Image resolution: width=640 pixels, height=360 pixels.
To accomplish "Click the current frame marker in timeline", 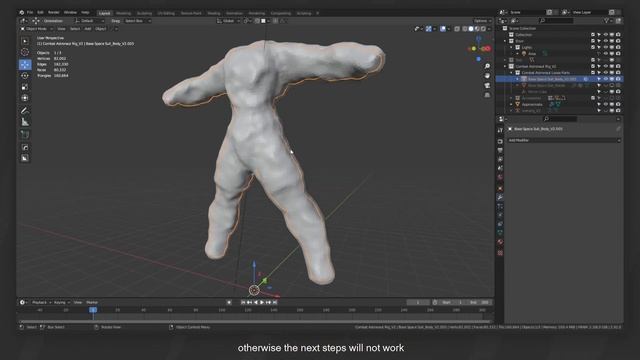I will click(x=93, y=310).
